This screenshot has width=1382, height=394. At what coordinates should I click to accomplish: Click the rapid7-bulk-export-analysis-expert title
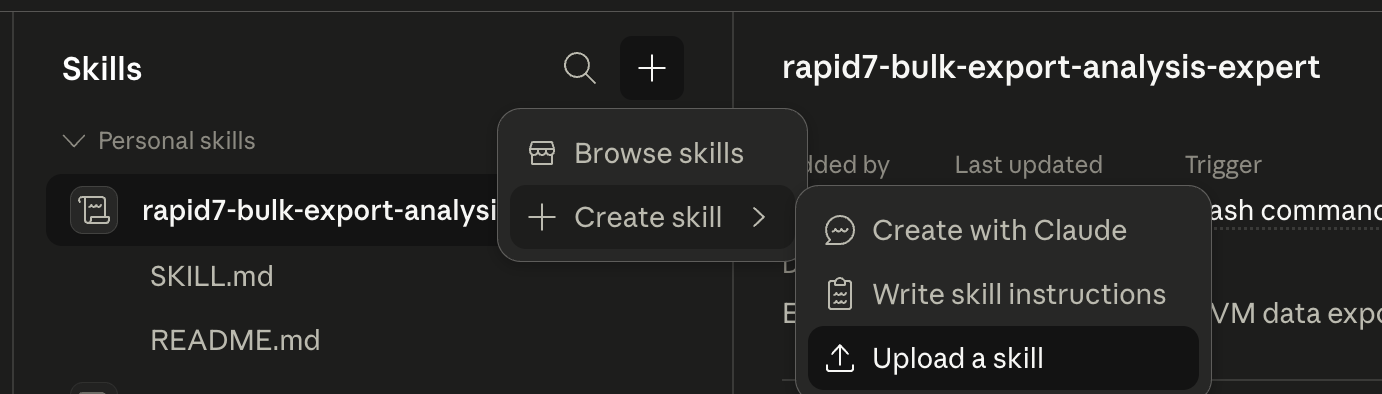coord(1051,67)
